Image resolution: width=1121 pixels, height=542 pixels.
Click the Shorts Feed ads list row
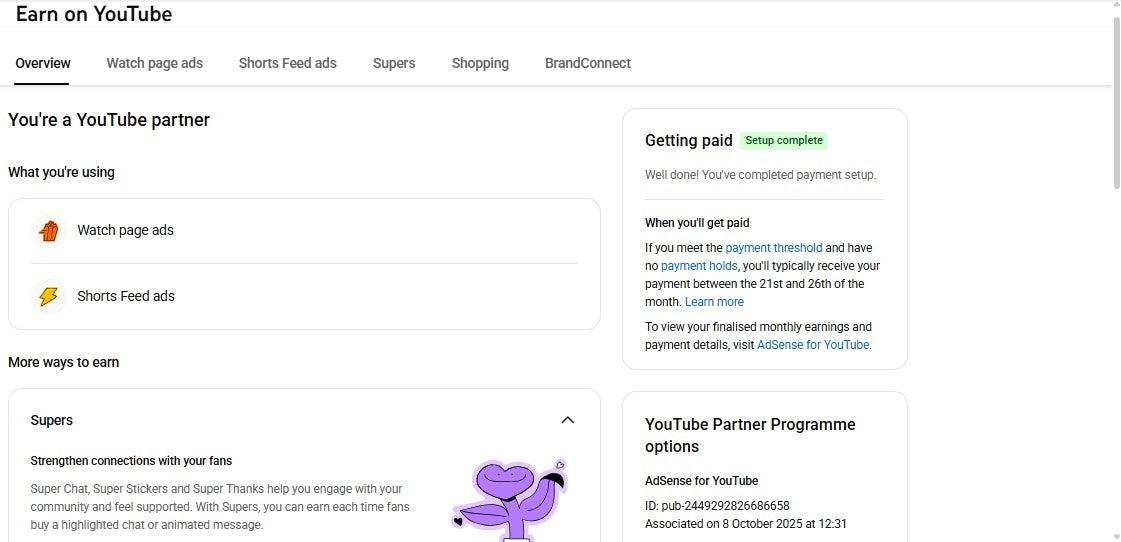point(304,297)
